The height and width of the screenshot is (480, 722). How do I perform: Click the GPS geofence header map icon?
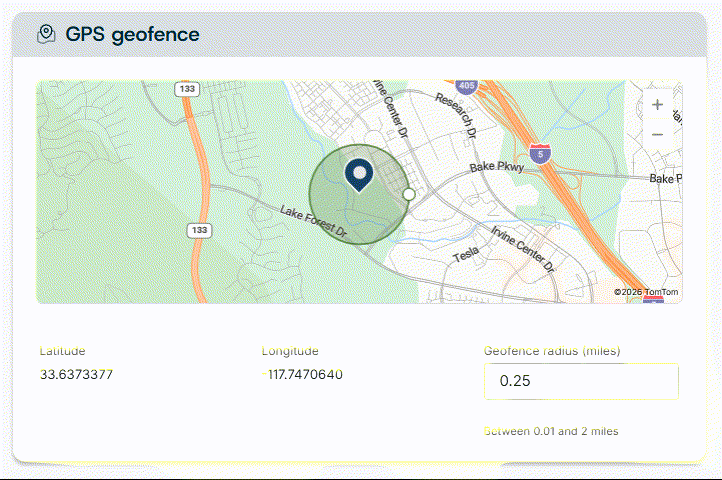click(46, 34)
